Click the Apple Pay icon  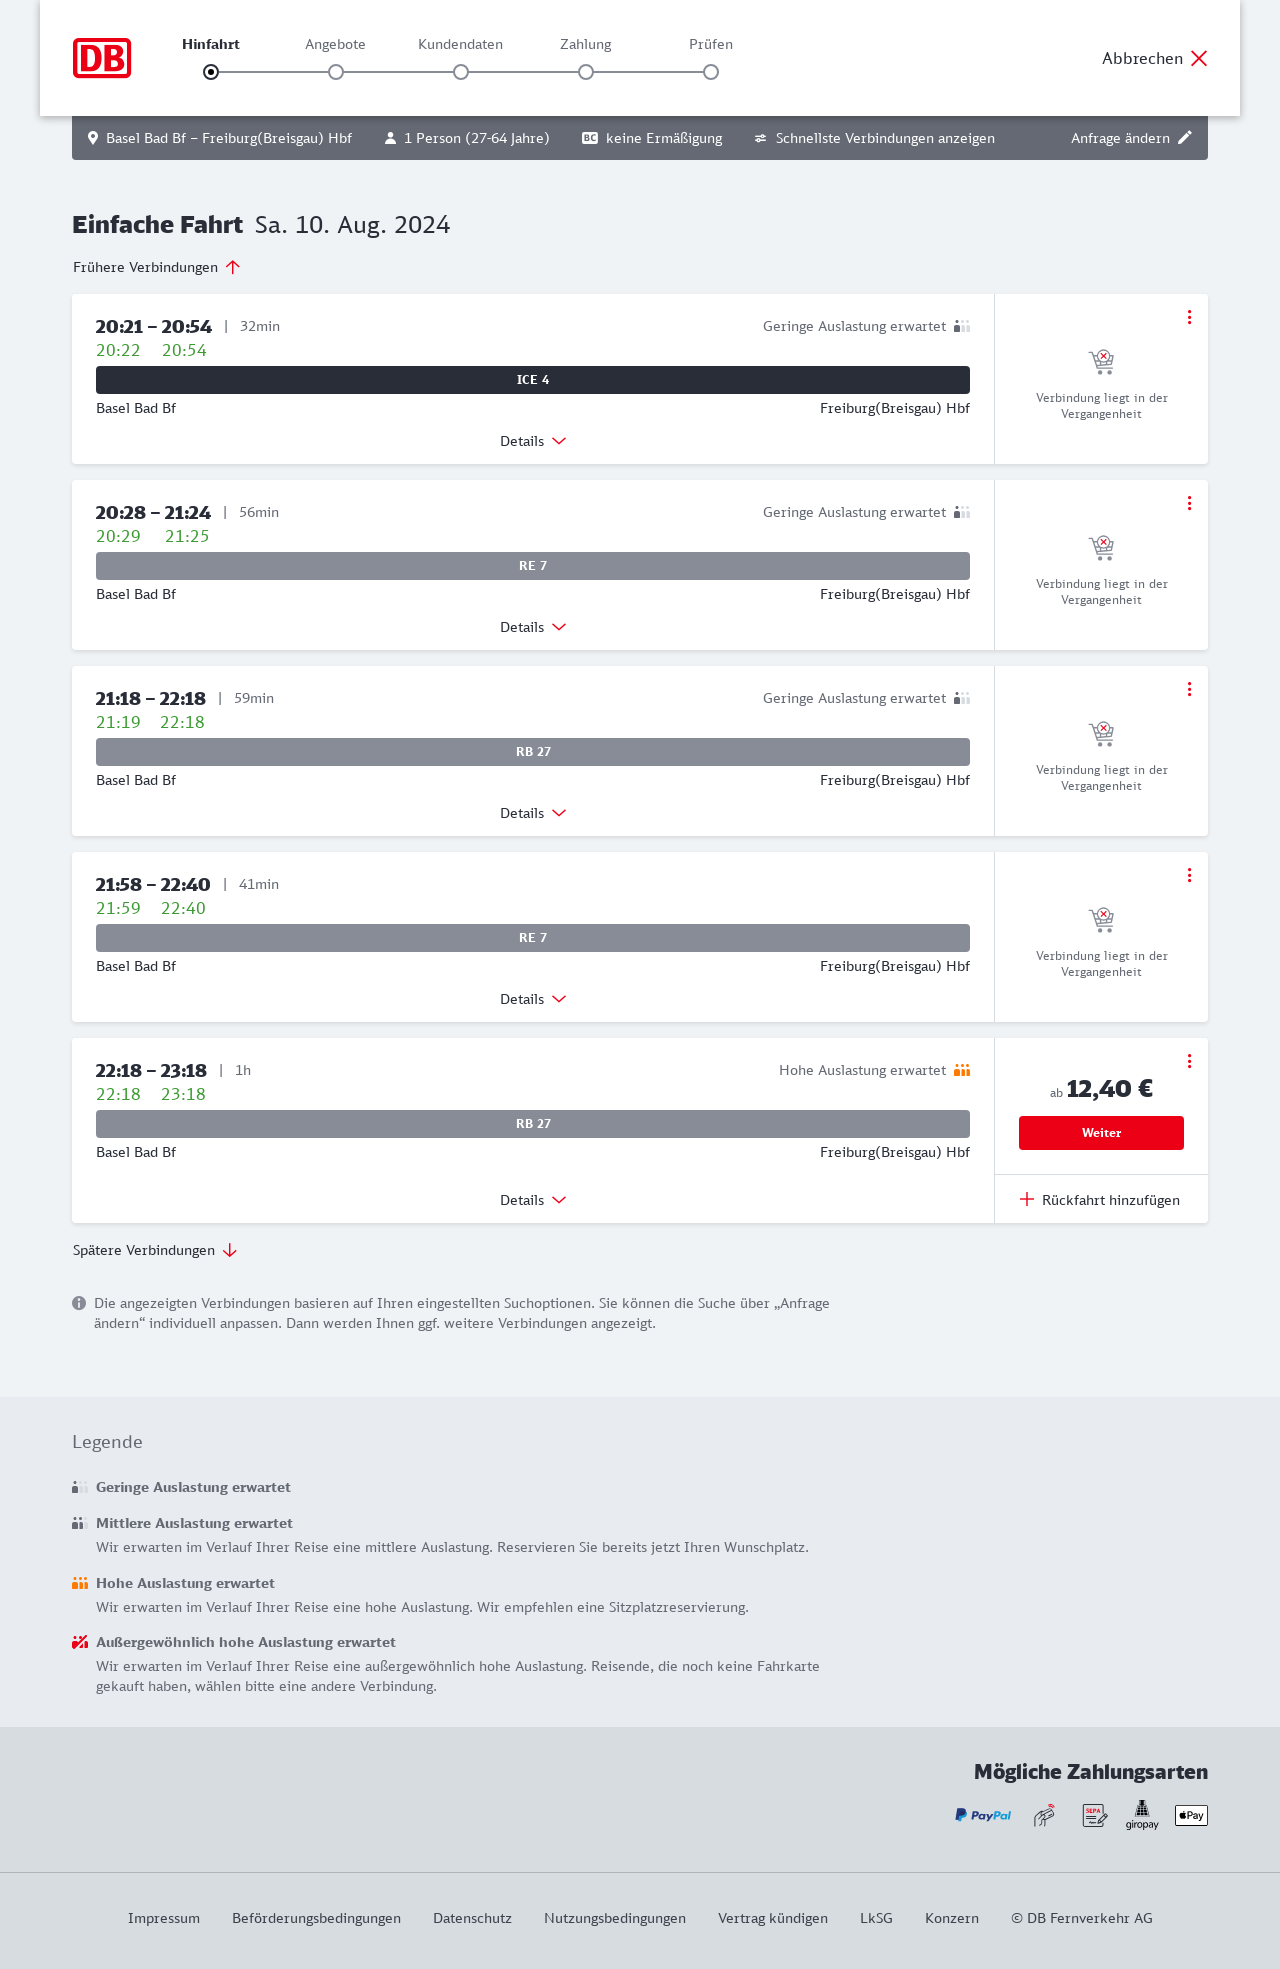1191,1815
